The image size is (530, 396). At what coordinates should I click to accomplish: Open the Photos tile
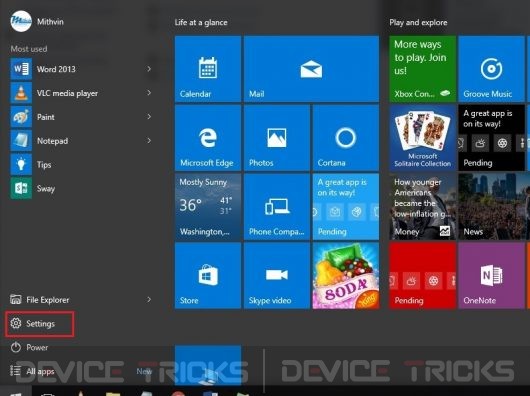(277, 138)
